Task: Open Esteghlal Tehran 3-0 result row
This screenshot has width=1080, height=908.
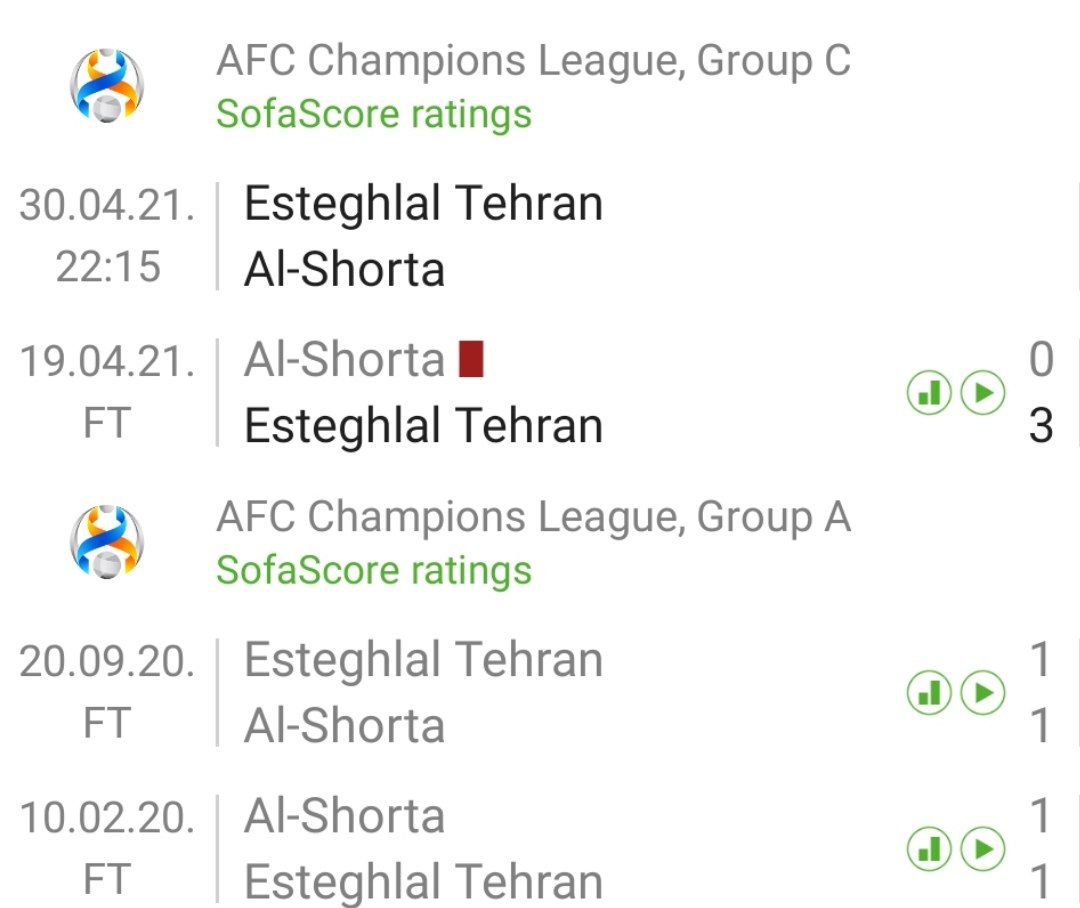Action: [540, 392]
